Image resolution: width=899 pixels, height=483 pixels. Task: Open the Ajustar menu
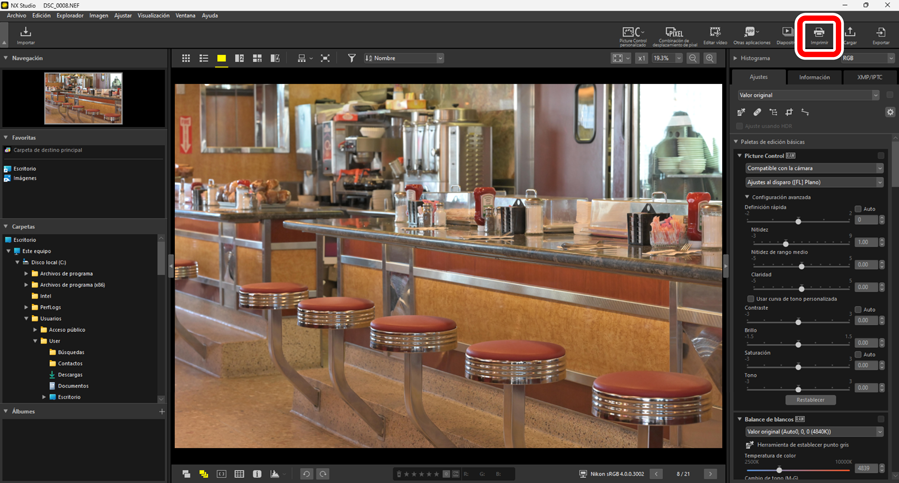[x=122, y=16]
